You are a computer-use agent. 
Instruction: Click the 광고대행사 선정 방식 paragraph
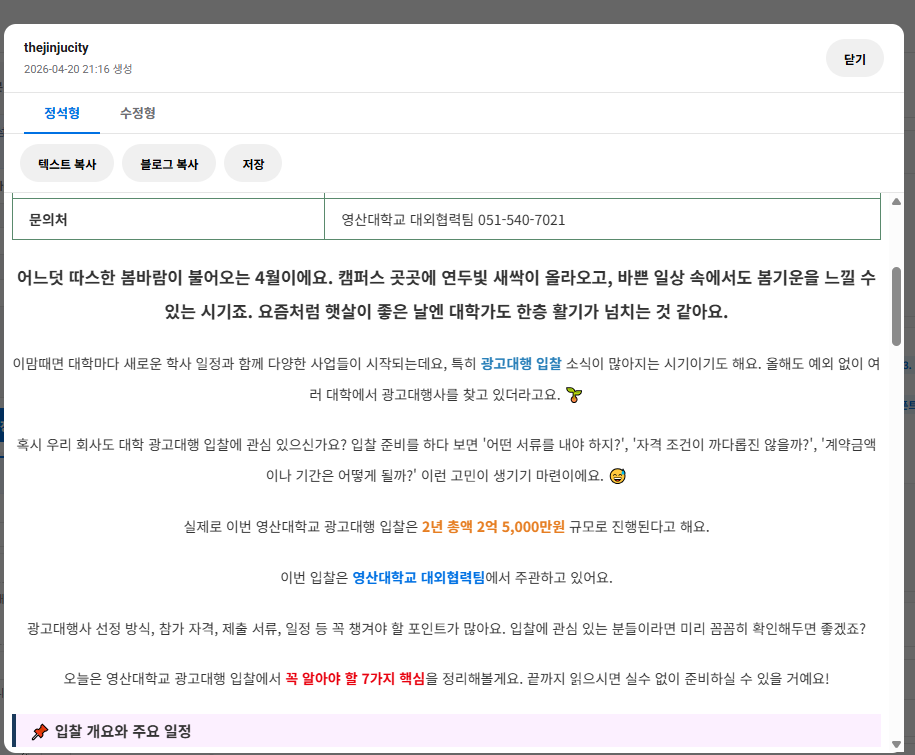point(446,628)
